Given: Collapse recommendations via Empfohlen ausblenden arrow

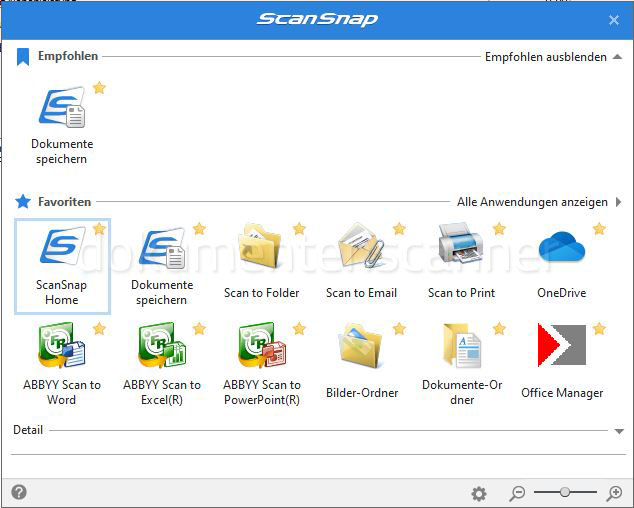Looking at the screenshot, I should [618, 58].
